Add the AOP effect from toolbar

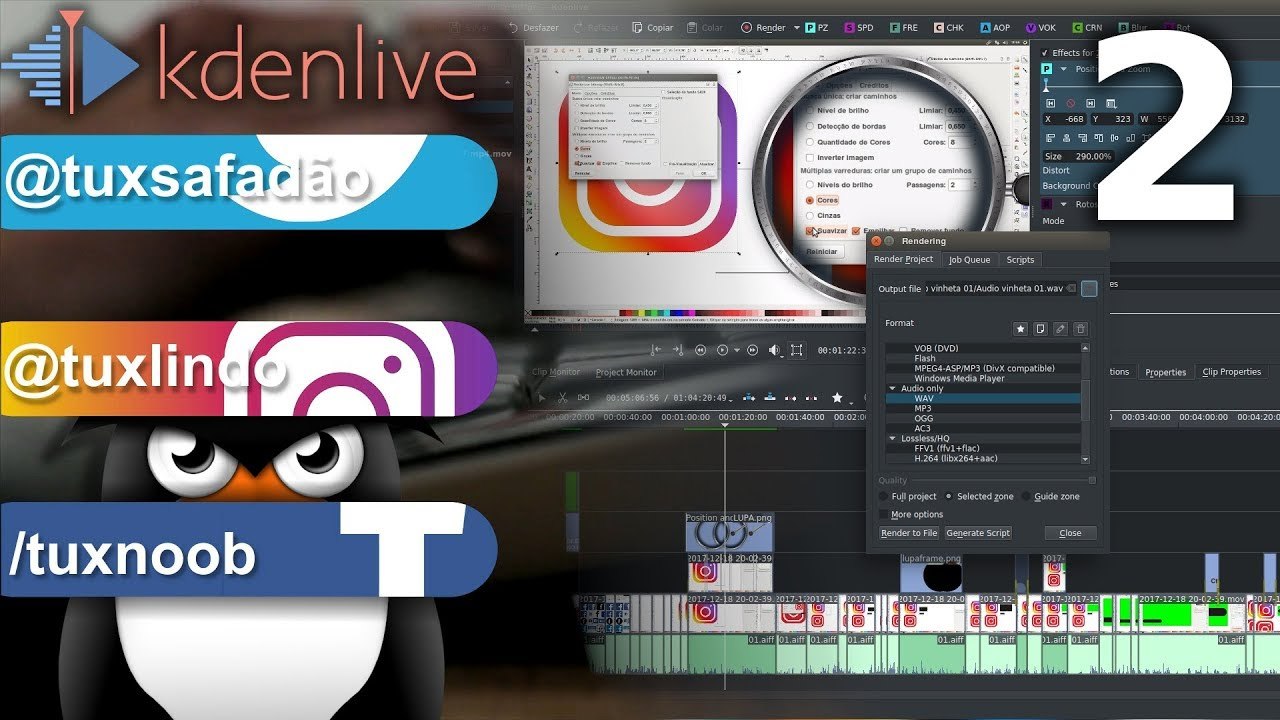[x=995, y=28]
